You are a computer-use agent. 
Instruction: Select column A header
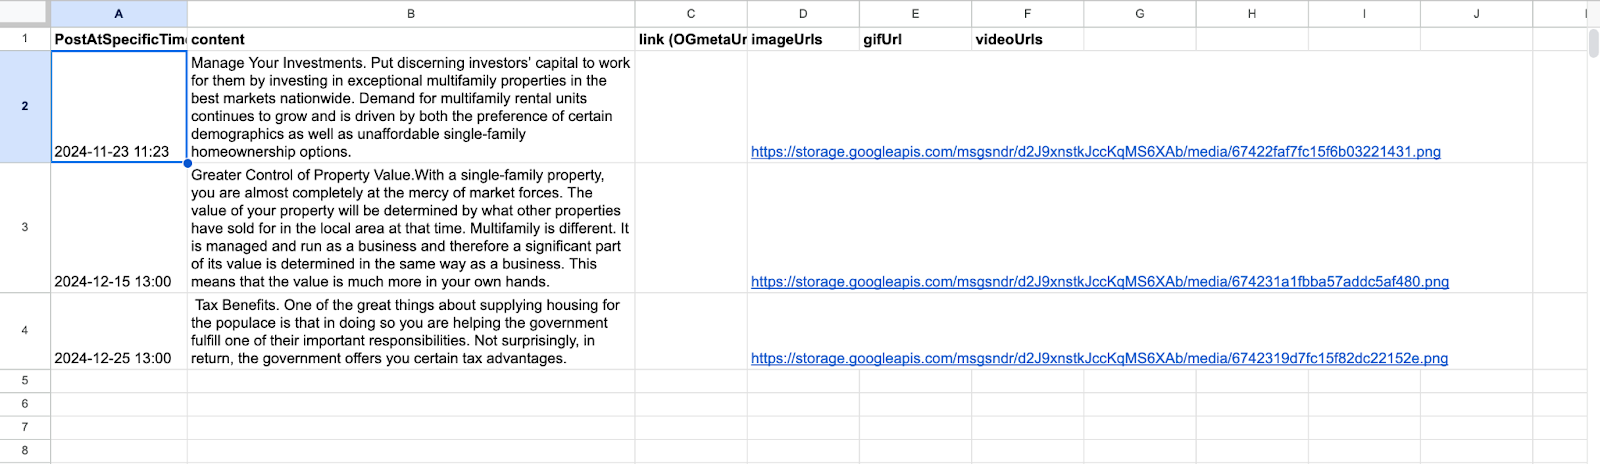coord(119,14)
